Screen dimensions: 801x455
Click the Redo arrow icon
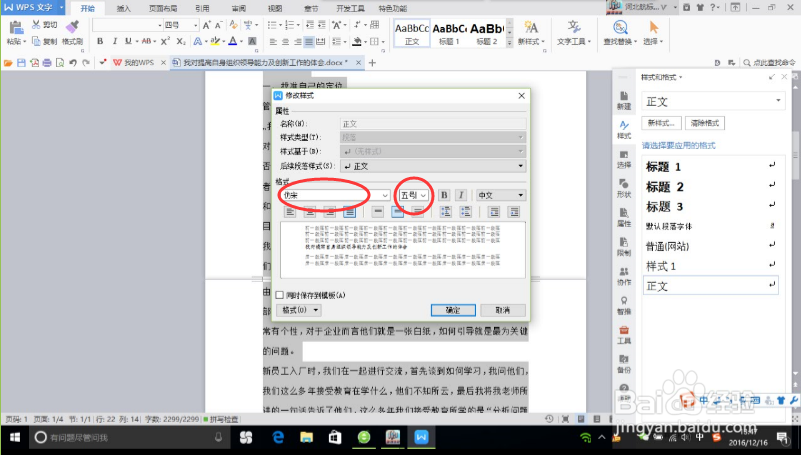[86, 62]
